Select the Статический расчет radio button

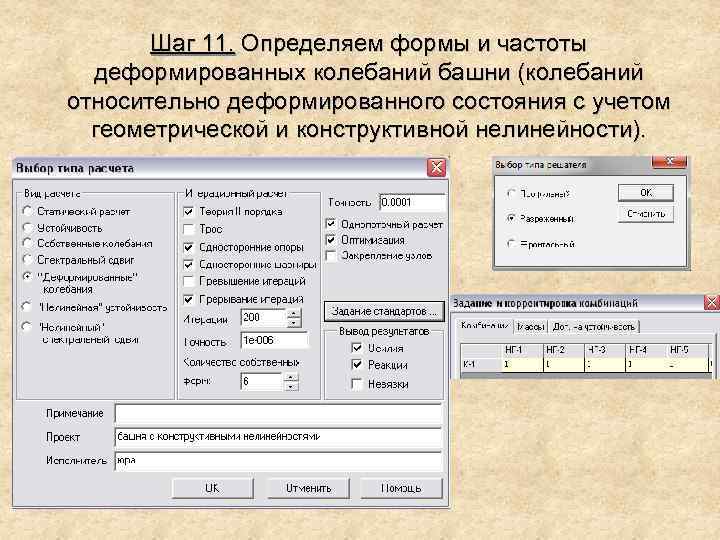pyautogui.click(x=28, y=211)
